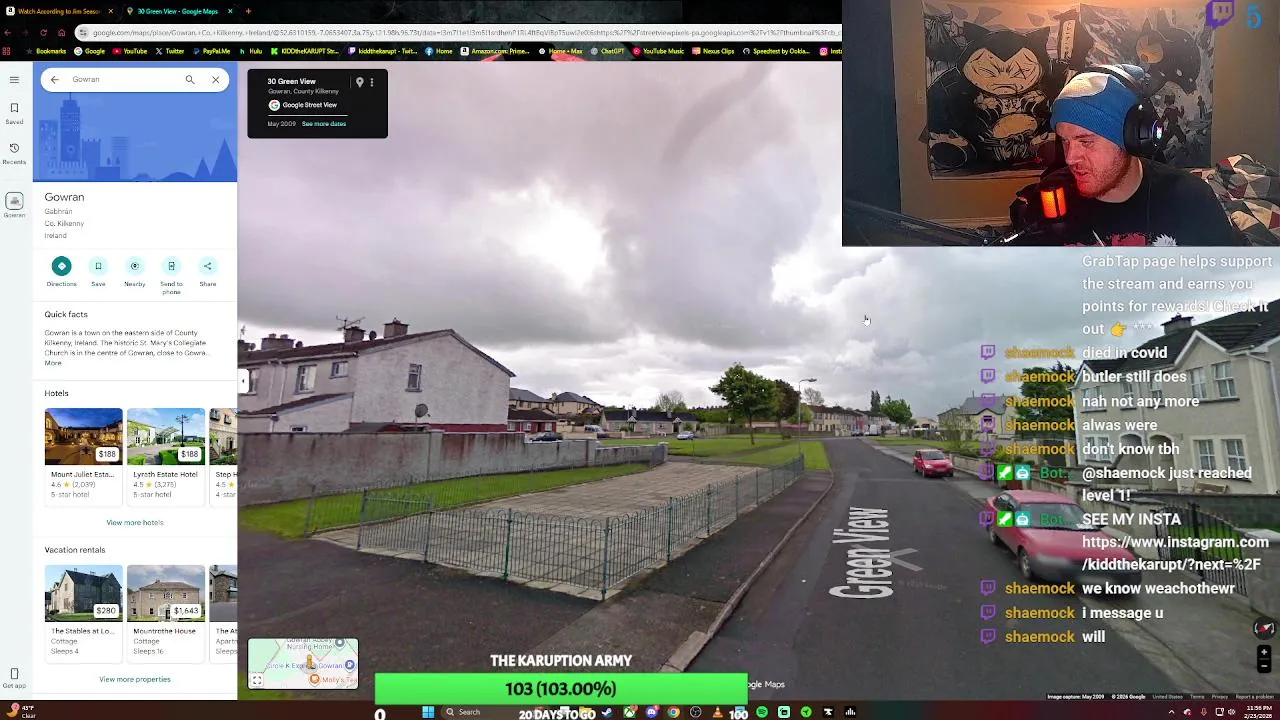Screen dimensions: 1280x720
Task: Open the Nexus Clips bookmark
Action: (x=713, y=51)
